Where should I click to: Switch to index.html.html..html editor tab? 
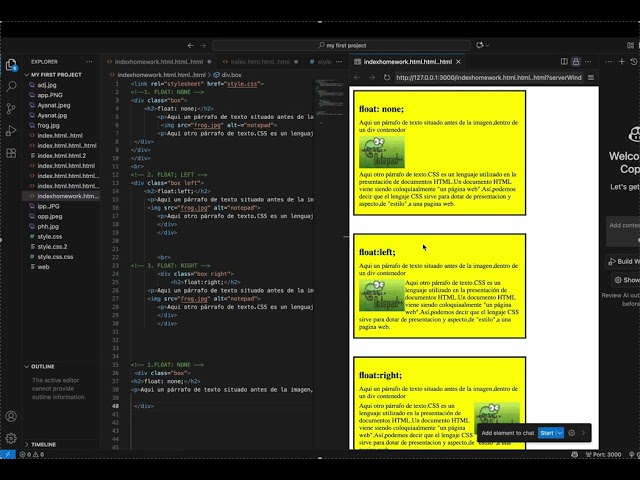point(260,62)
